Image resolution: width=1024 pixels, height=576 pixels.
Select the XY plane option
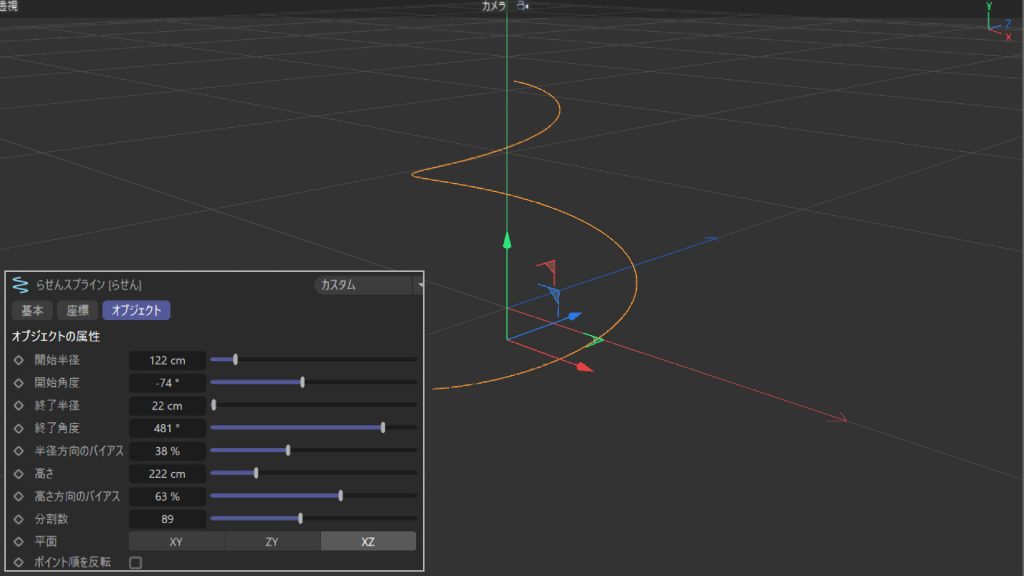[176, 541]
